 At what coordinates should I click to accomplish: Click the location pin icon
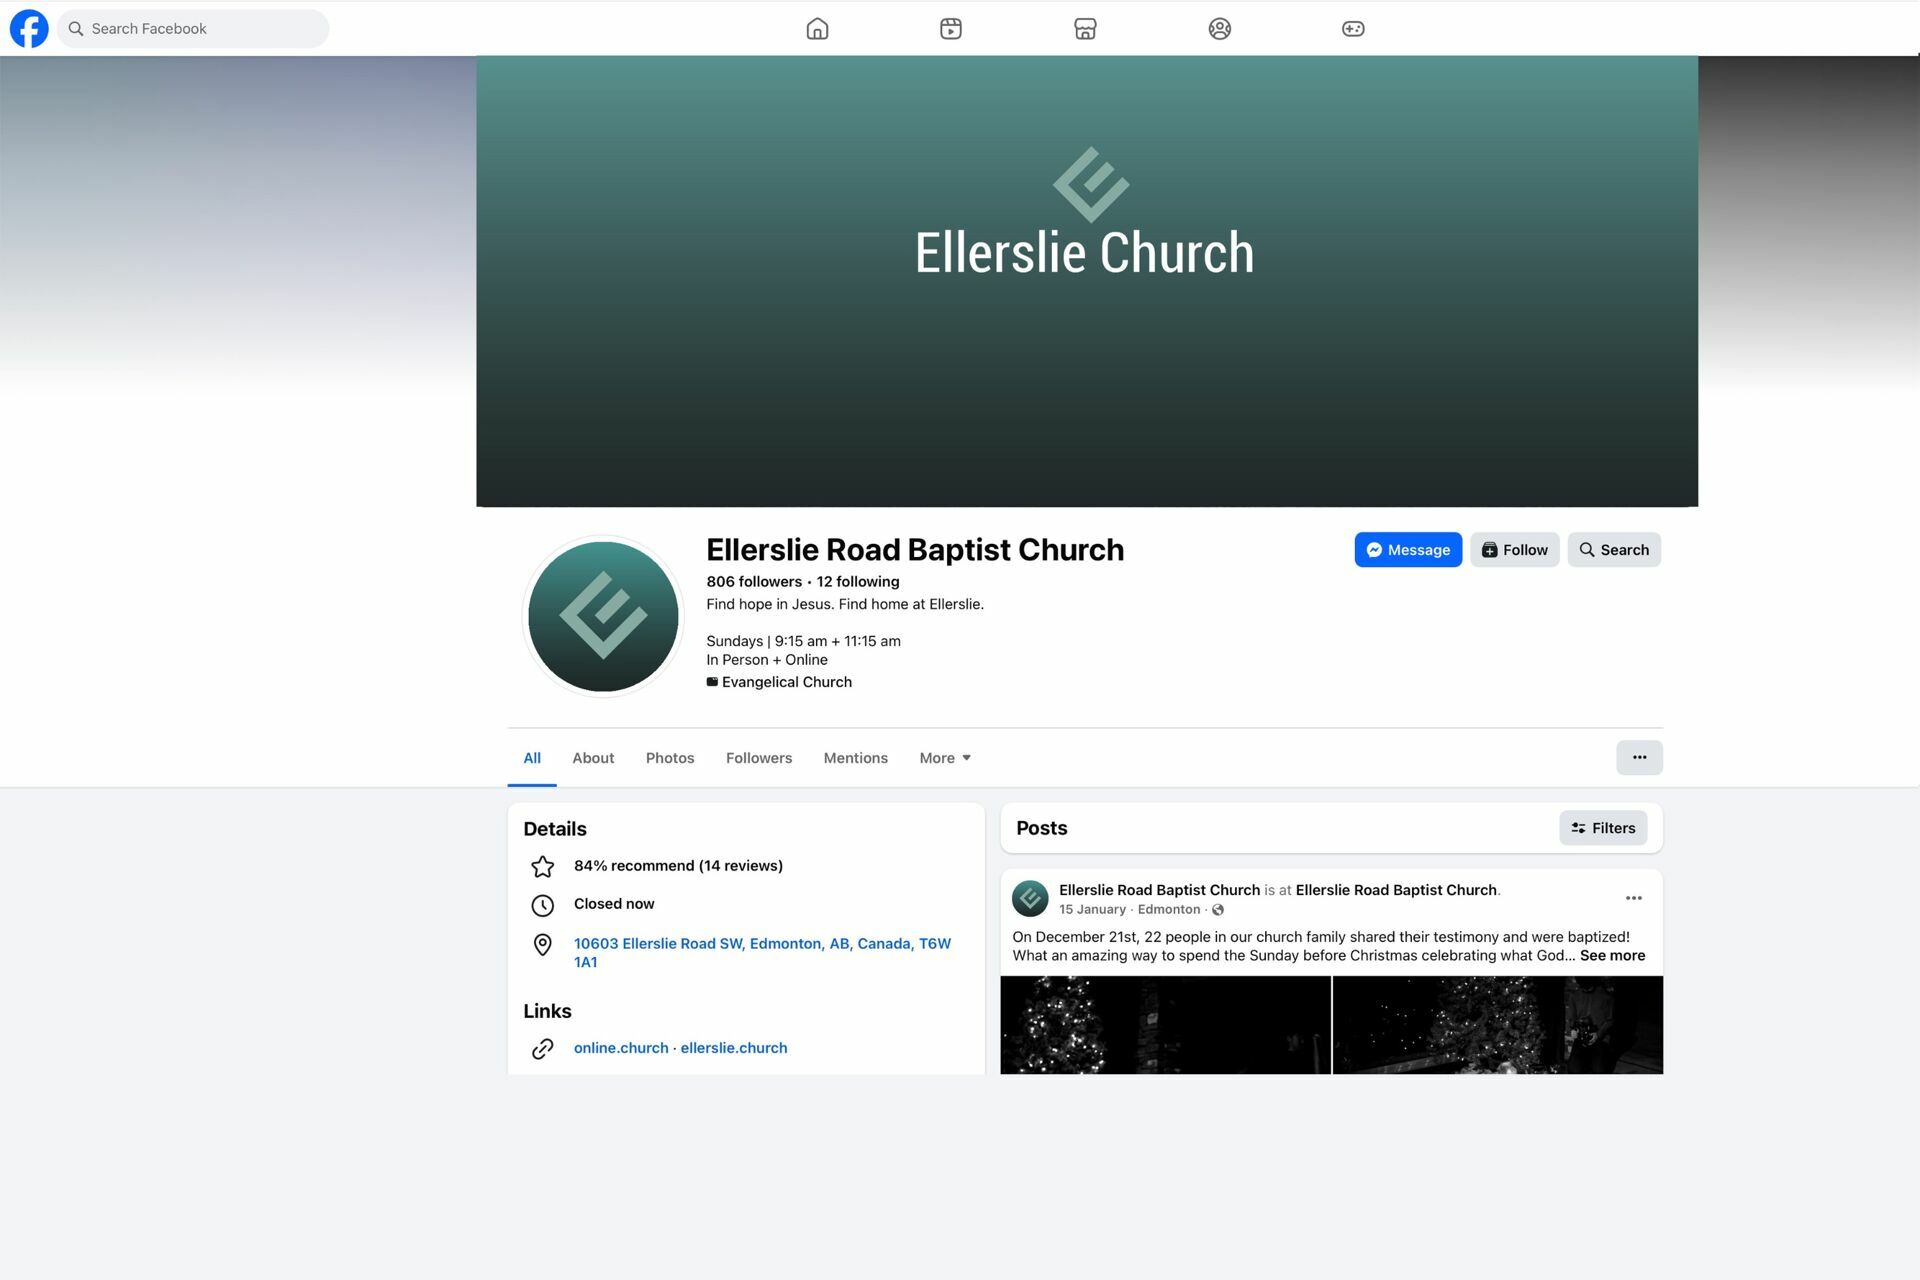point(542,945)
